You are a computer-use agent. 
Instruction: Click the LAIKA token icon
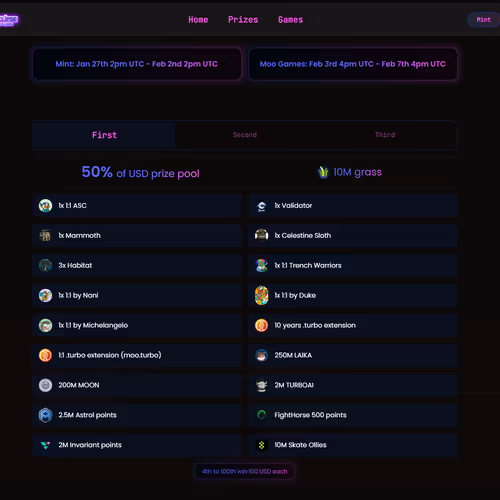click(x=262, y=355)
